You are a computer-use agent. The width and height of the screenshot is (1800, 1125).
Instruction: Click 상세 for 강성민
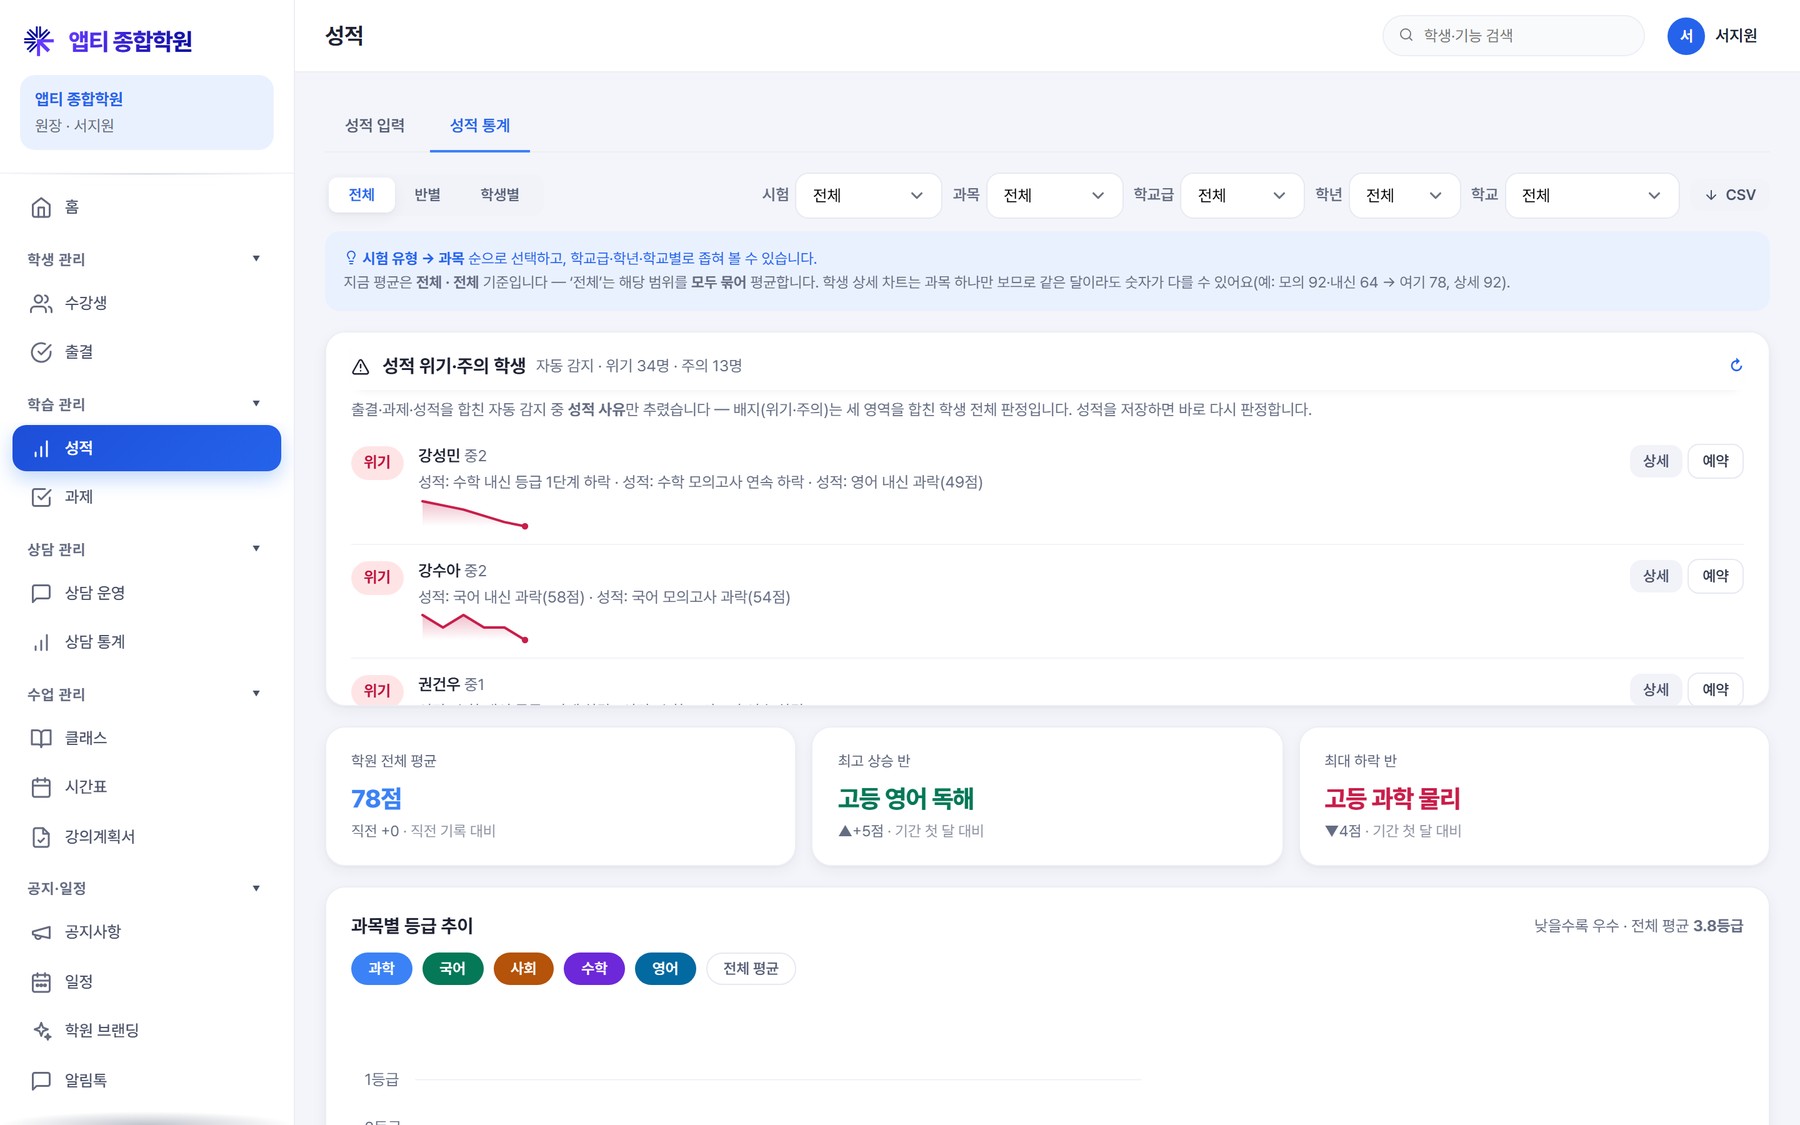click(x=1656, y=461)
